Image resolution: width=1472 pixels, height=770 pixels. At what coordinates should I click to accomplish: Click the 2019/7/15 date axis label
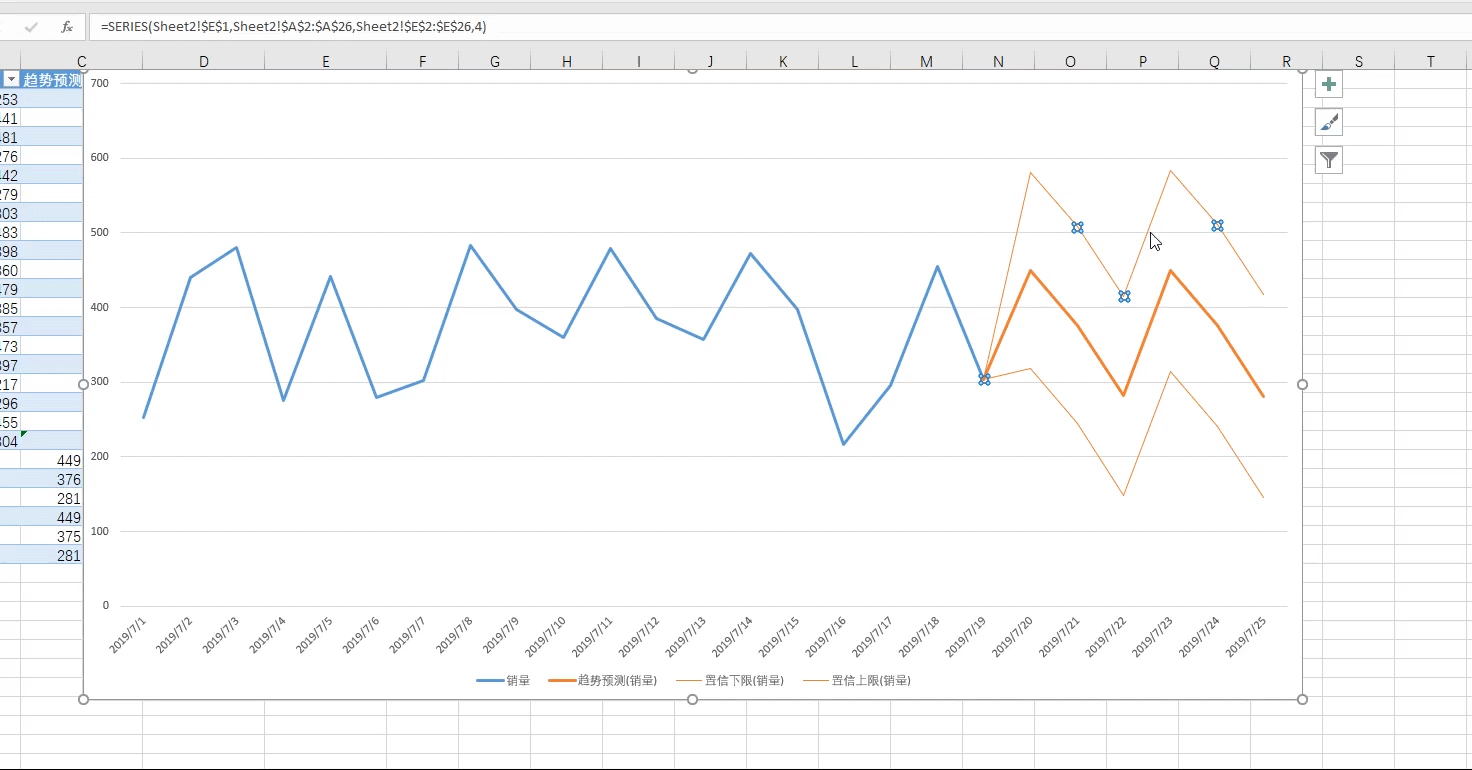[780, 636]
